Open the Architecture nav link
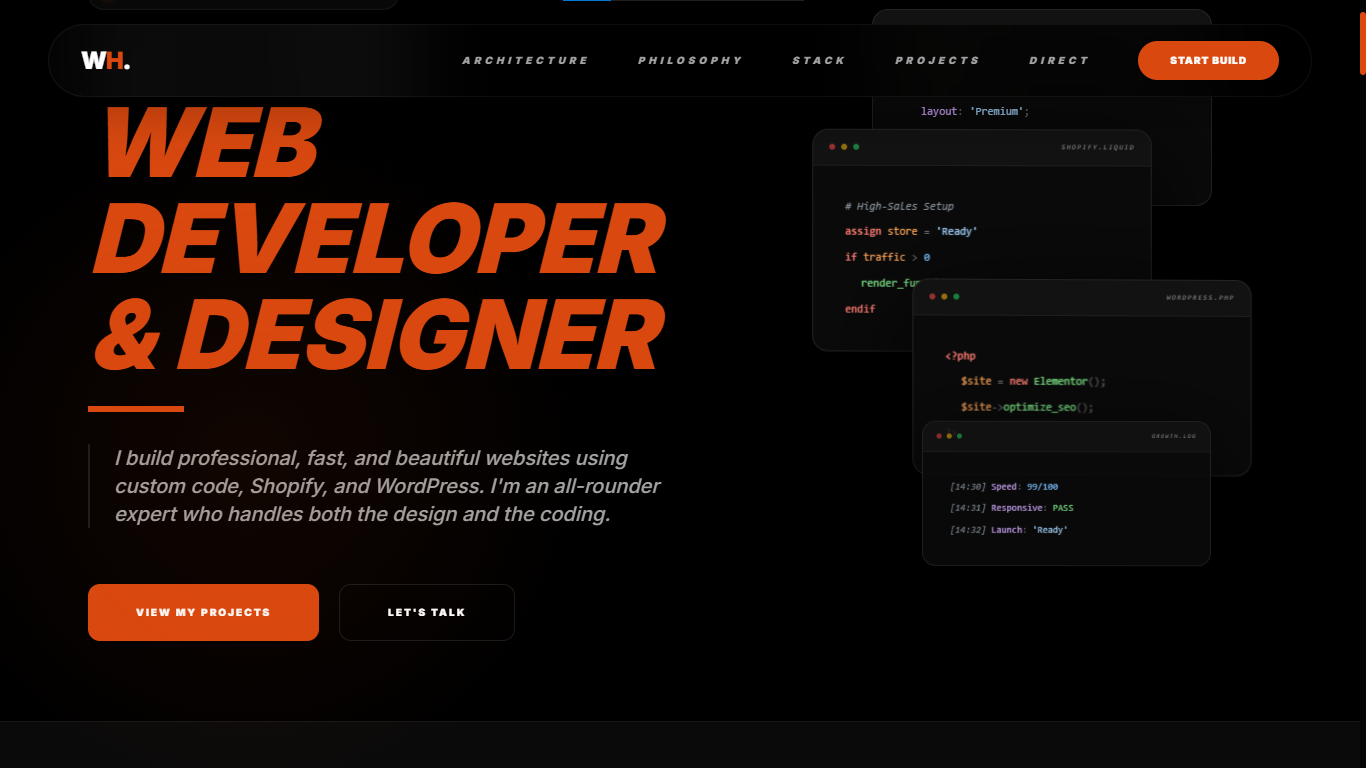The width and height of the screenshot is (1366, 768). click(x=525, y=60)
